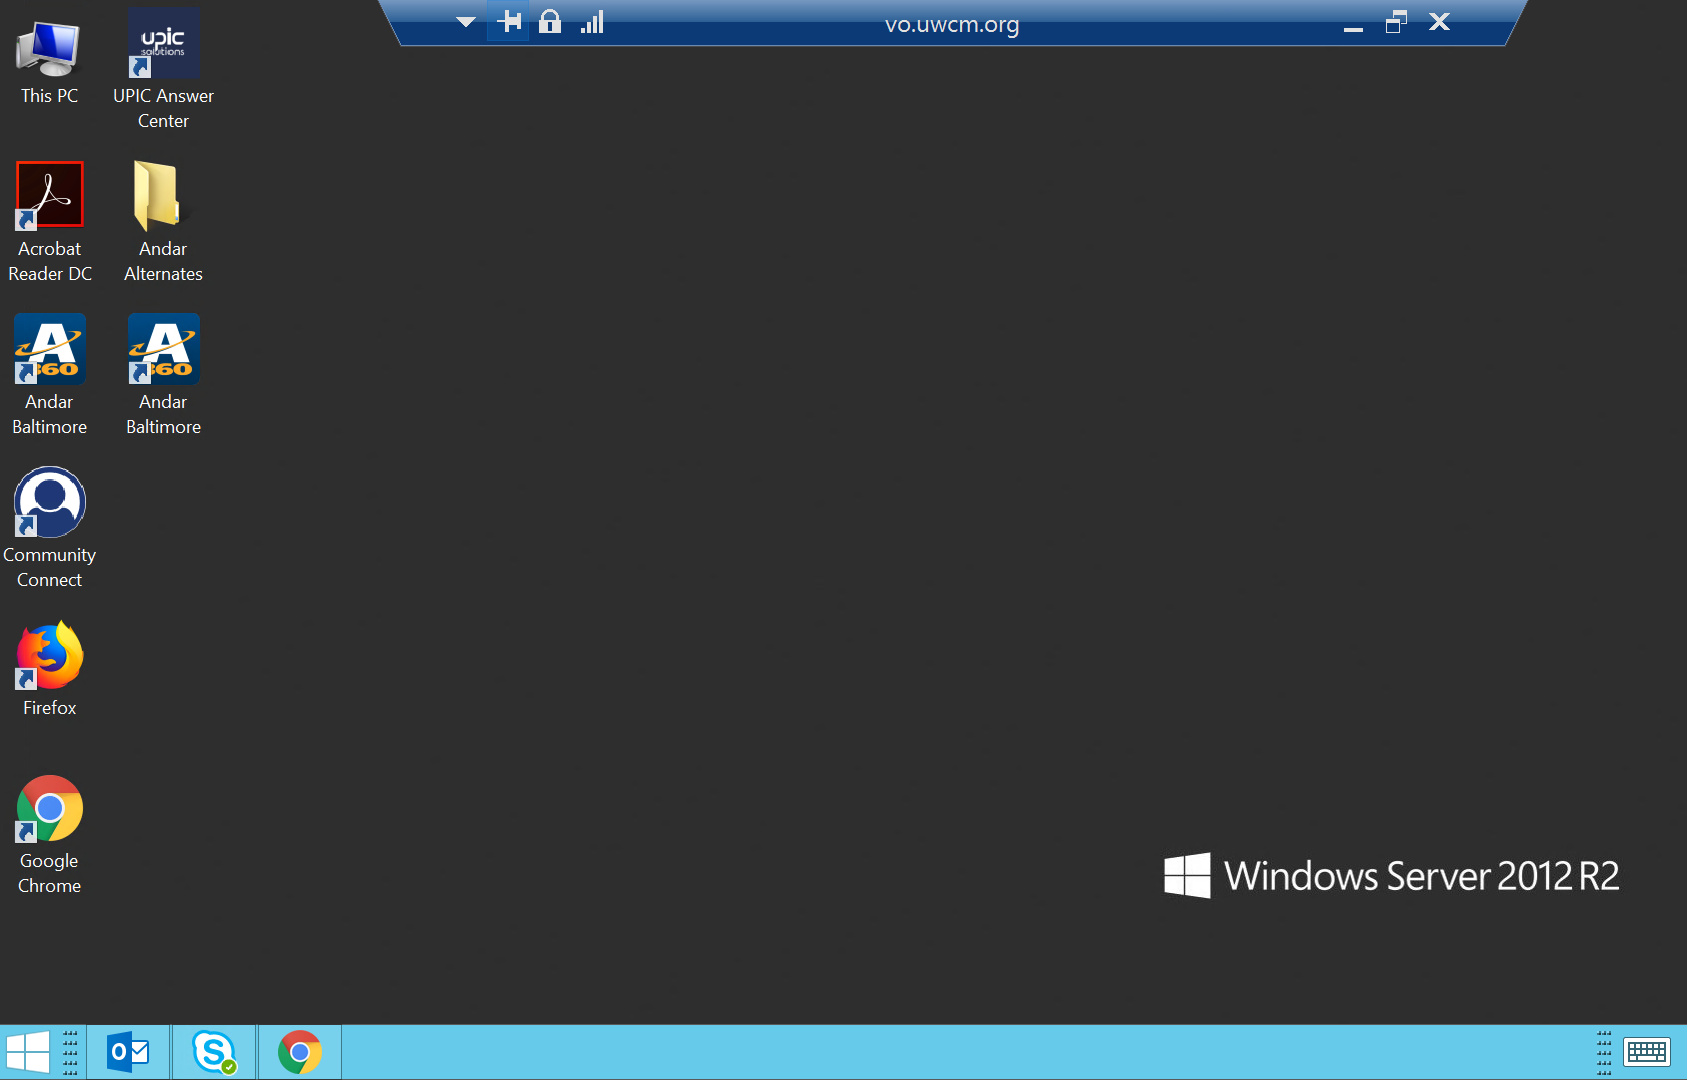
Task: Open Skype from the taskbar
Action: click(x=214, y=1052)
